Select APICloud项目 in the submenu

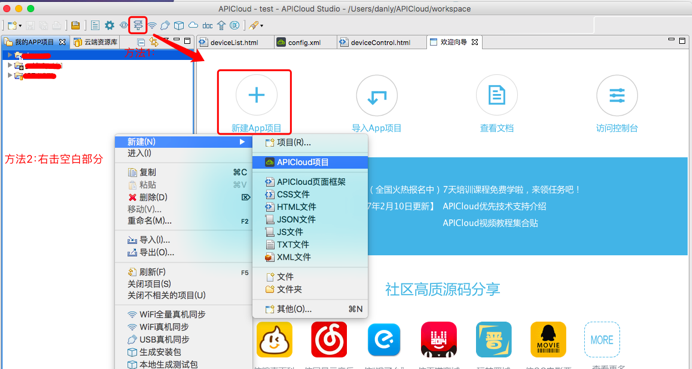coord(310,162)
